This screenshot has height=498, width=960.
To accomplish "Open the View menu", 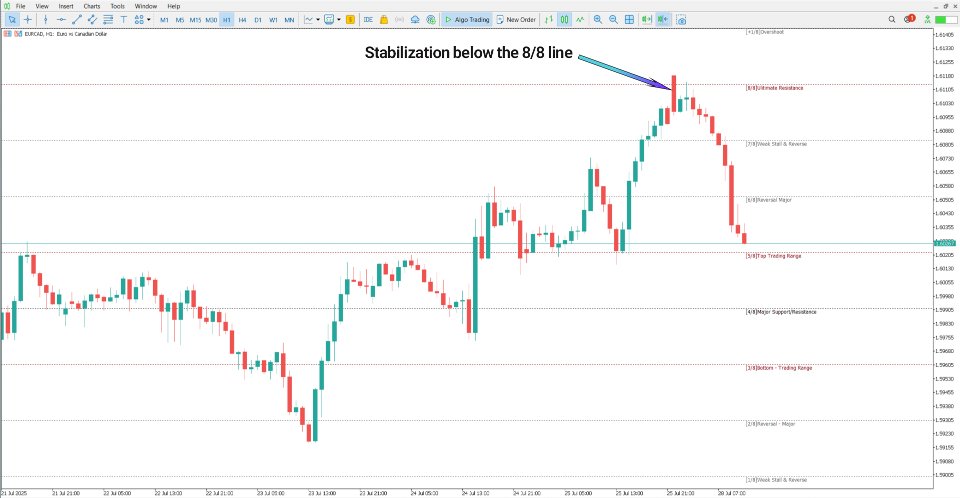I will [x=42, y=6].
